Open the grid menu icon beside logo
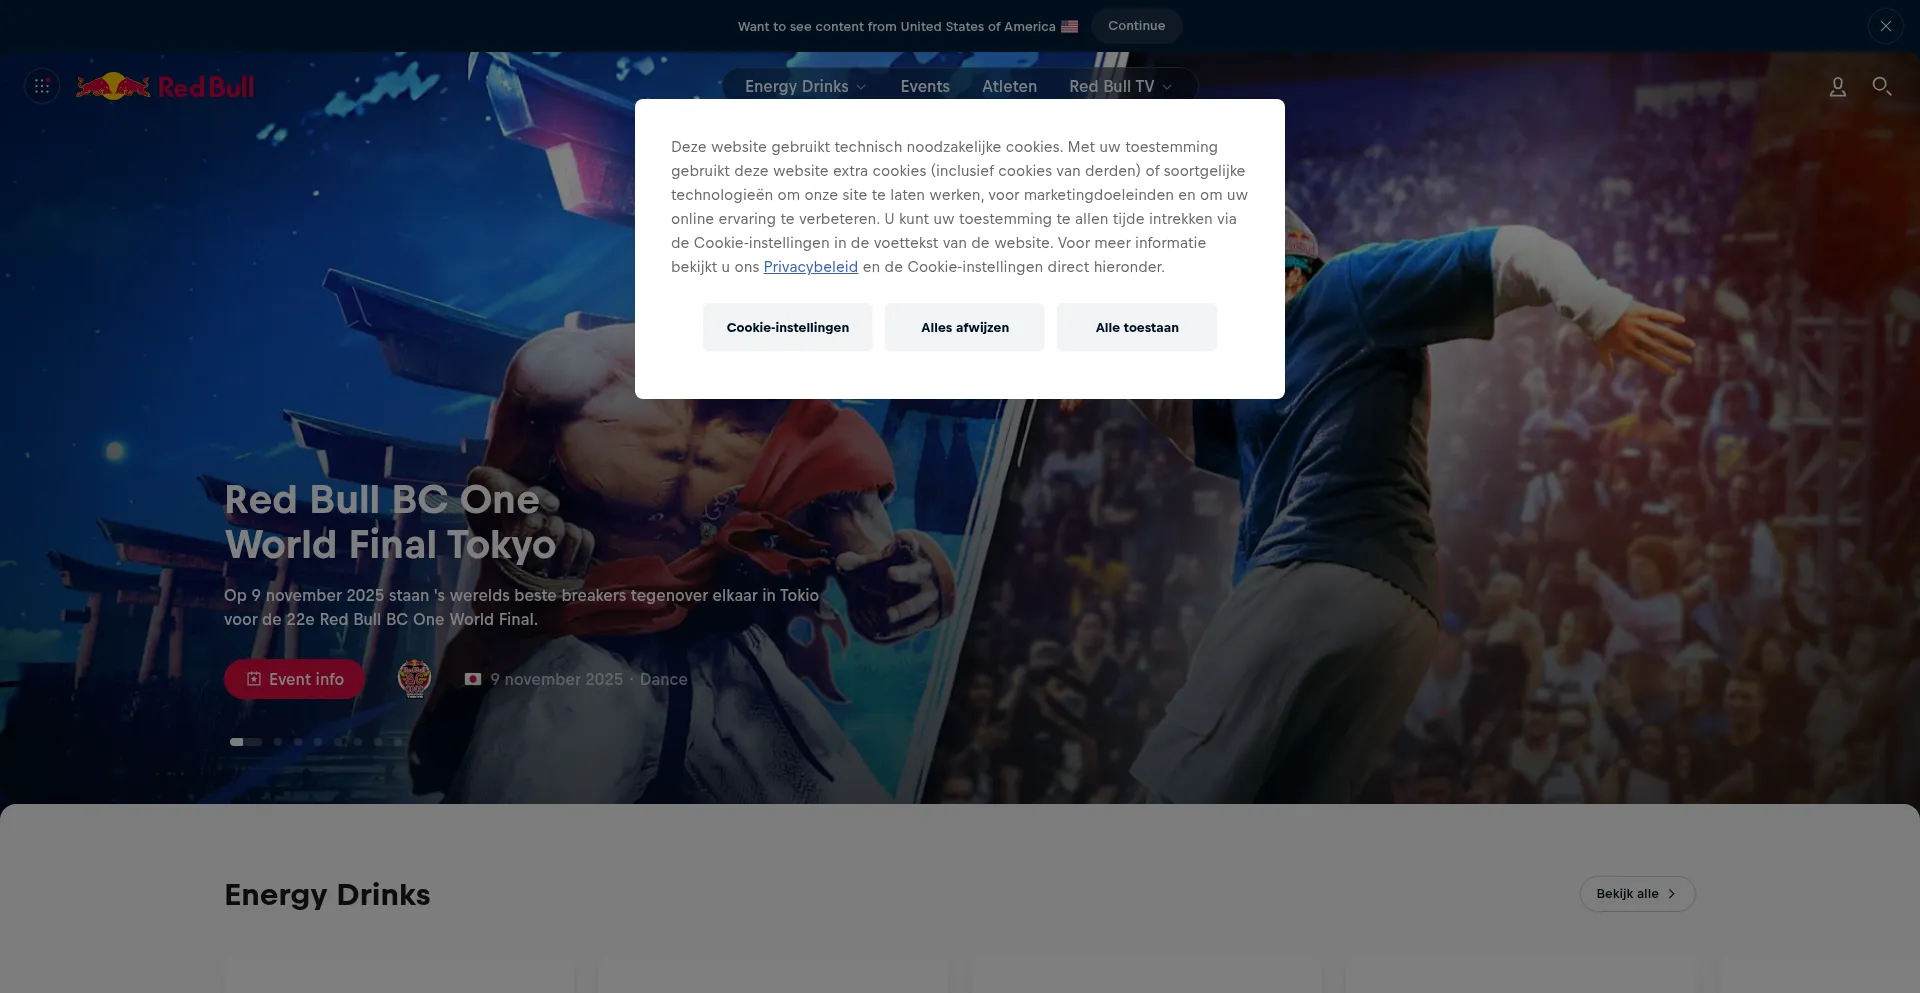 coord(42,87)
